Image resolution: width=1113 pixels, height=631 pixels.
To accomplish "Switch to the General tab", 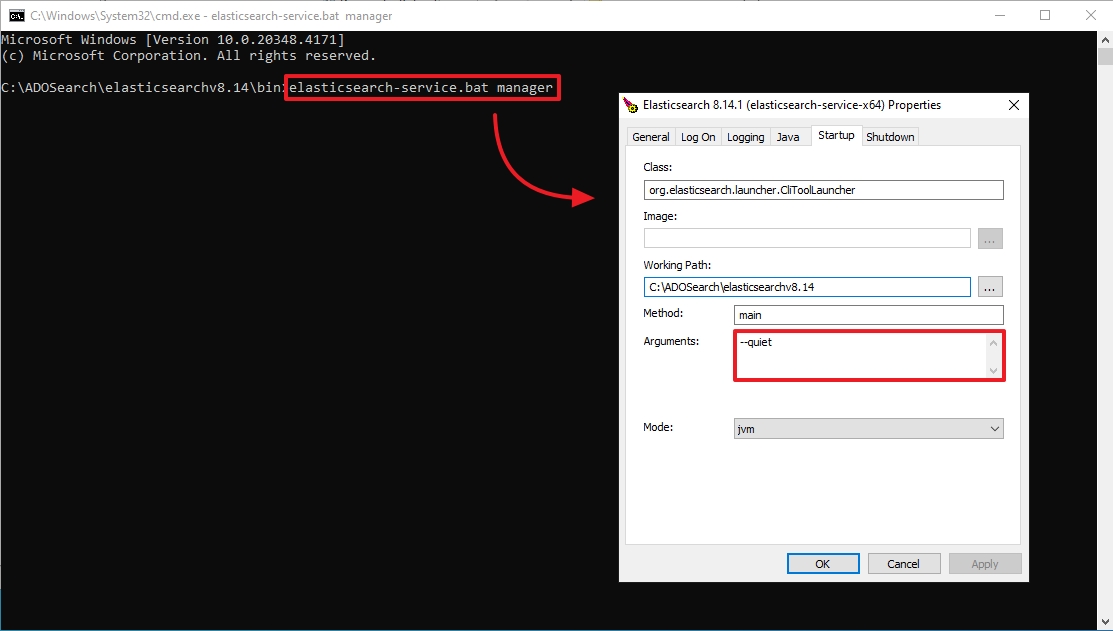I will [651, 137].
